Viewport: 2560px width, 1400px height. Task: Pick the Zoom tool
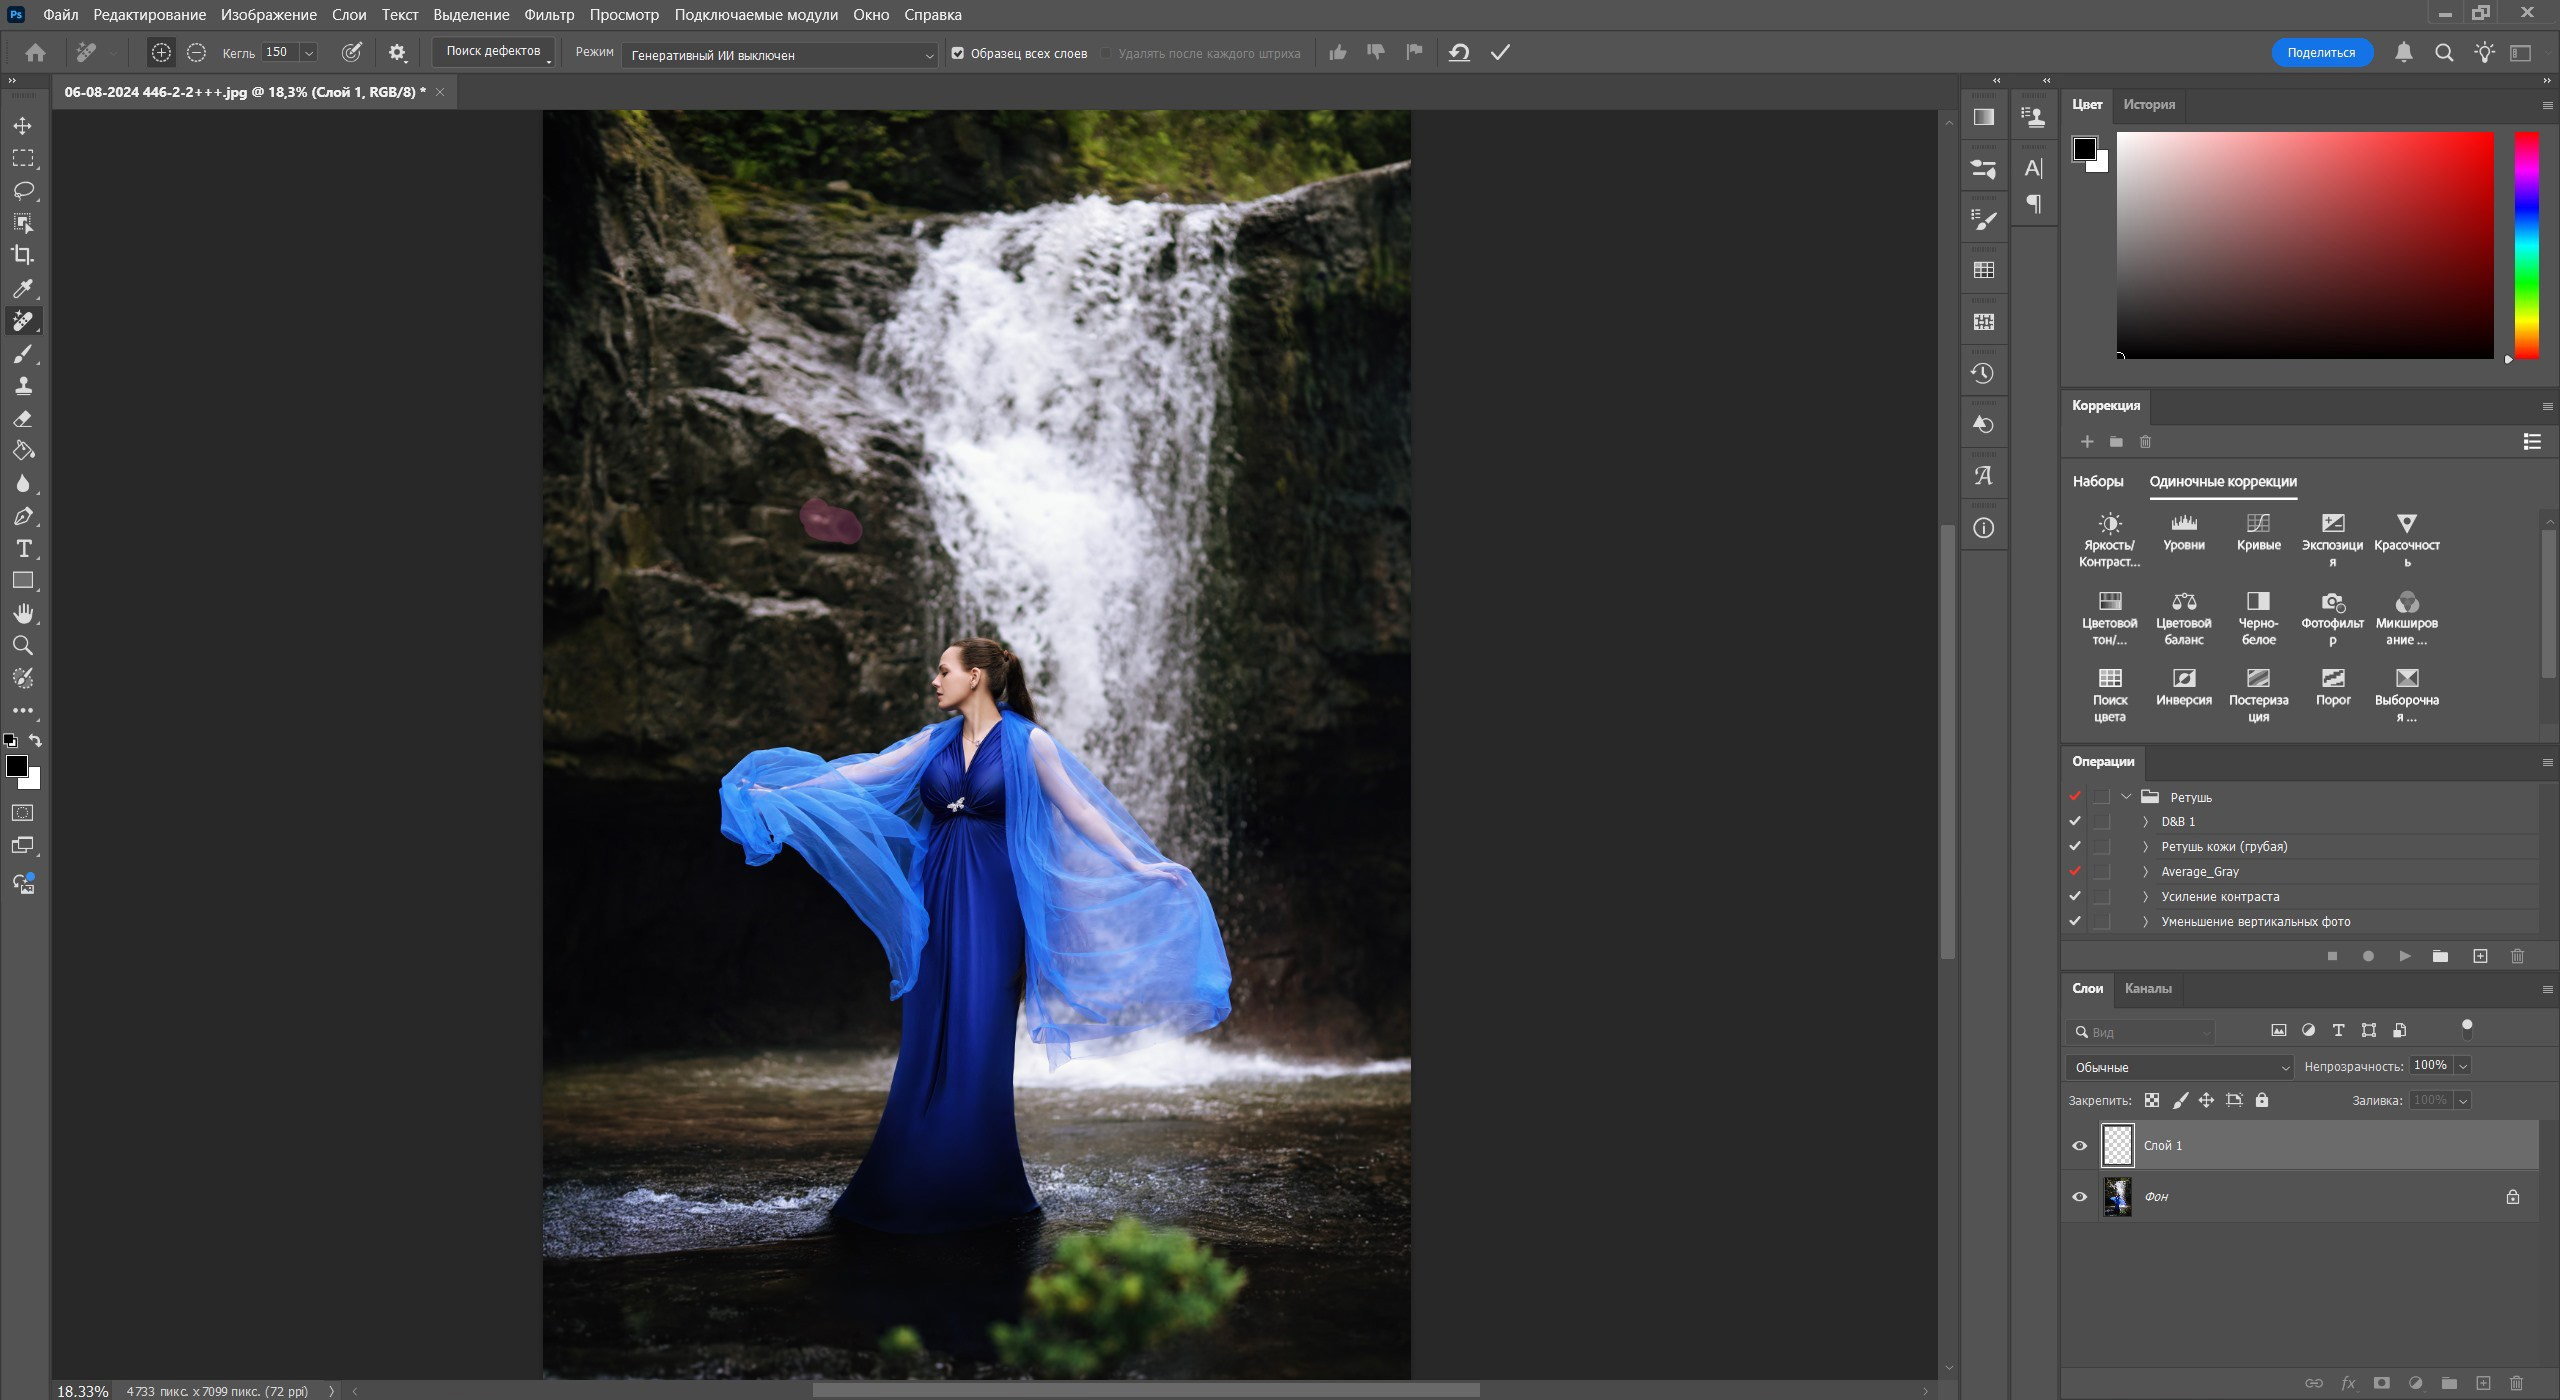tap(22, 645)
